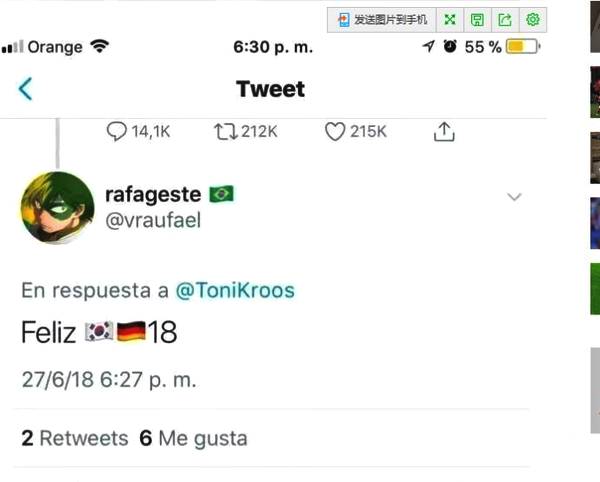Select the green thumbnail on right strip

pyautogui.click(x=594, y=288)
